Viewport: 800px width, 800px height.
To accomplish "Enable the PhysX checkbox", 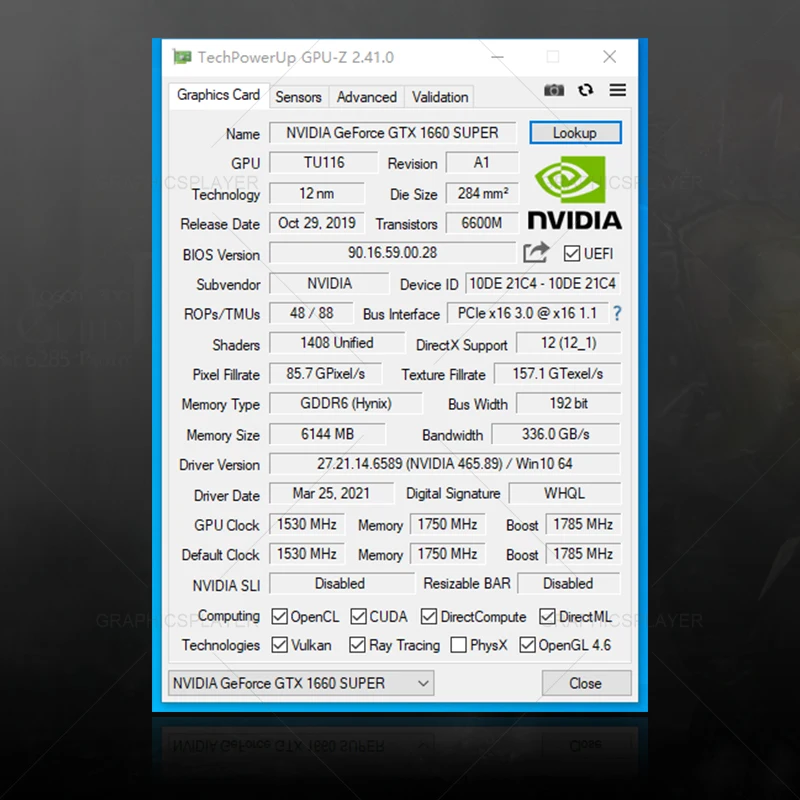I will tap(459, 645).
